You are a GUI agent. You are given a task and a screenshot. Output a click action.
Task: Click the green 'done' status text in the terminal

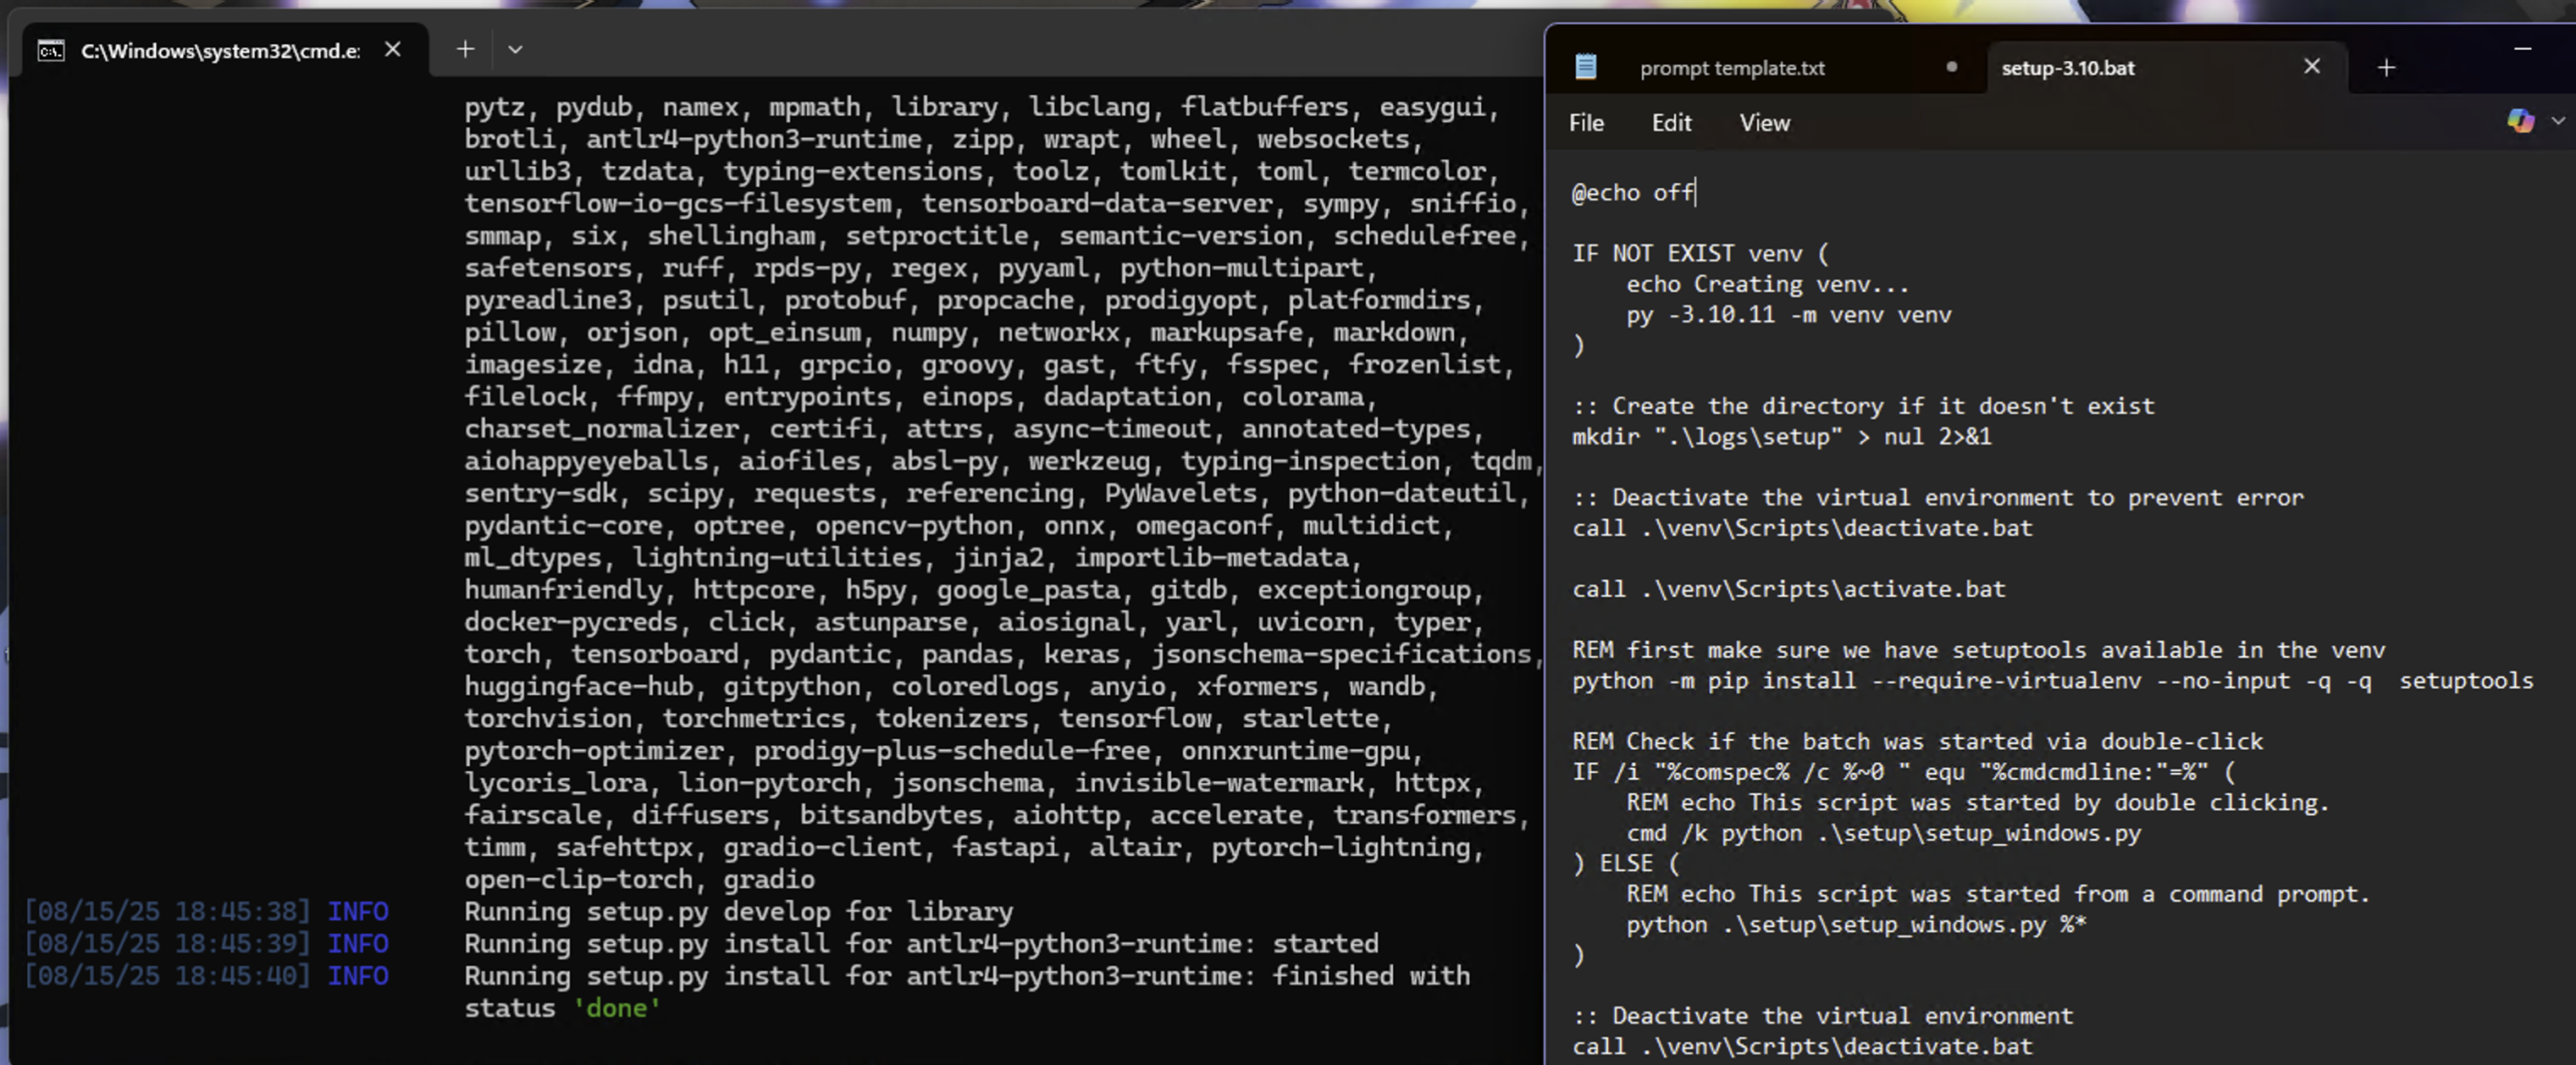(617, 1008)
